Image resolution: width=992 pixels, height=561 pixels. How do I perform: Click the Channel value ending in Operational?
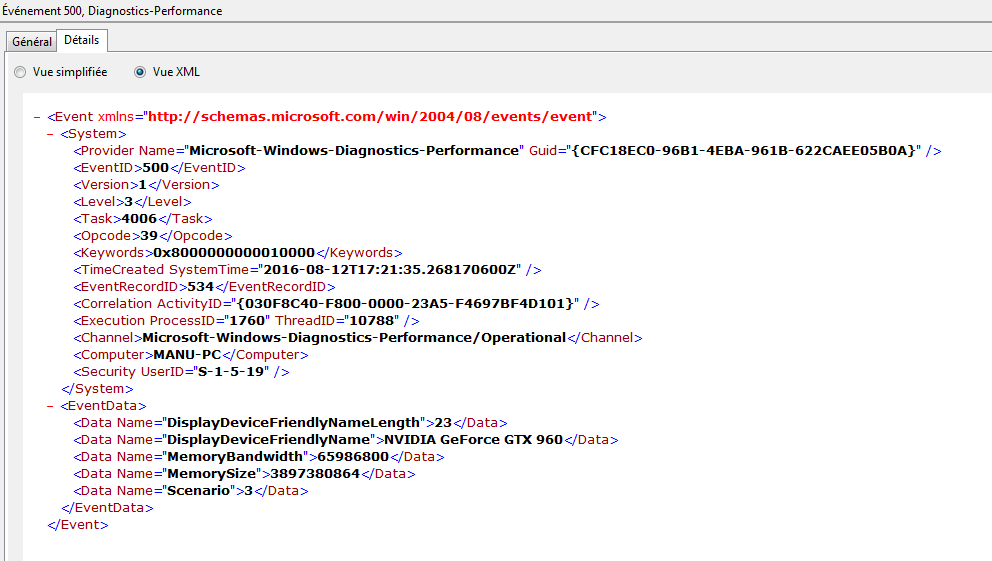[354, 338]
